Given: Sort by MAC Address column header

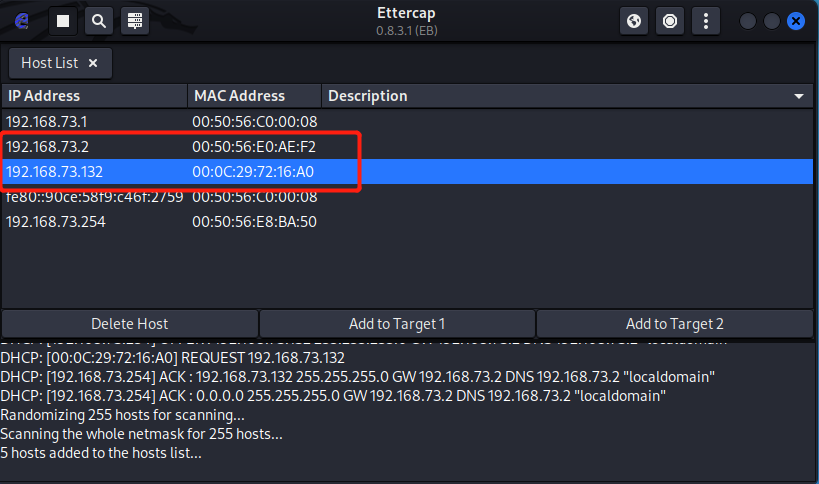Looking at the screenshot, I should pos(254,96).
